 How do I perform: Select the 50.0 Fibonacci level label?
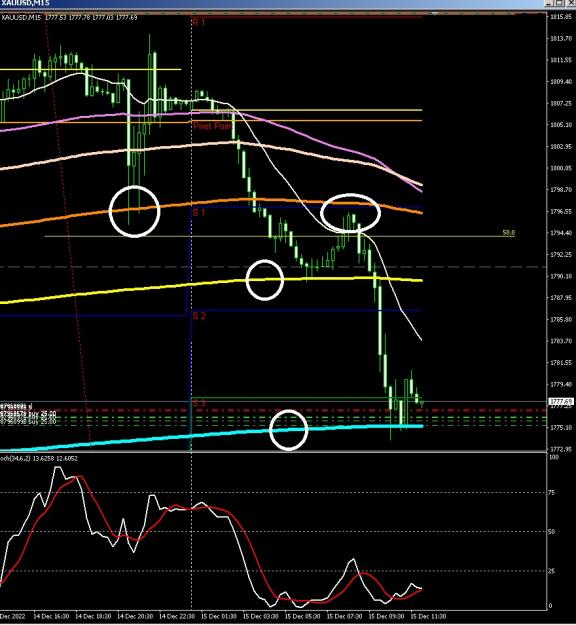(x=508, y=232)
